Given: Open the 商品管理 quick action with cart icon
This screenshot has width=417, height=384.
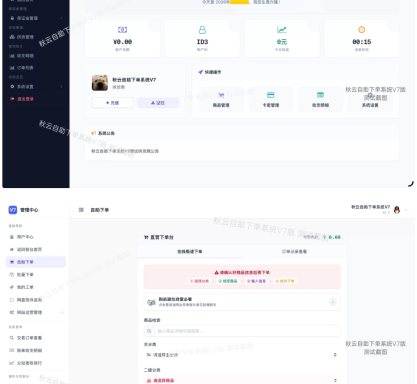Looking at the screenshot, I should [x=221, y=99].
